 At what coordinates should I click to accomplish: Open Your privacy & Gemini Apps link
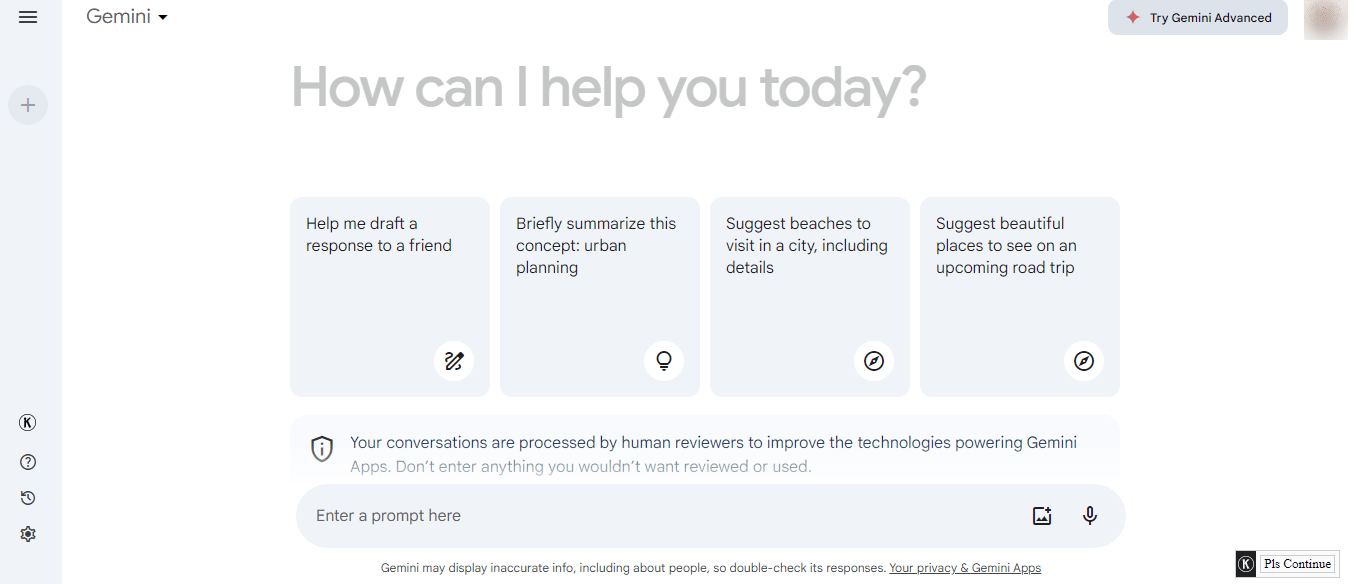[x=965, y=568]
